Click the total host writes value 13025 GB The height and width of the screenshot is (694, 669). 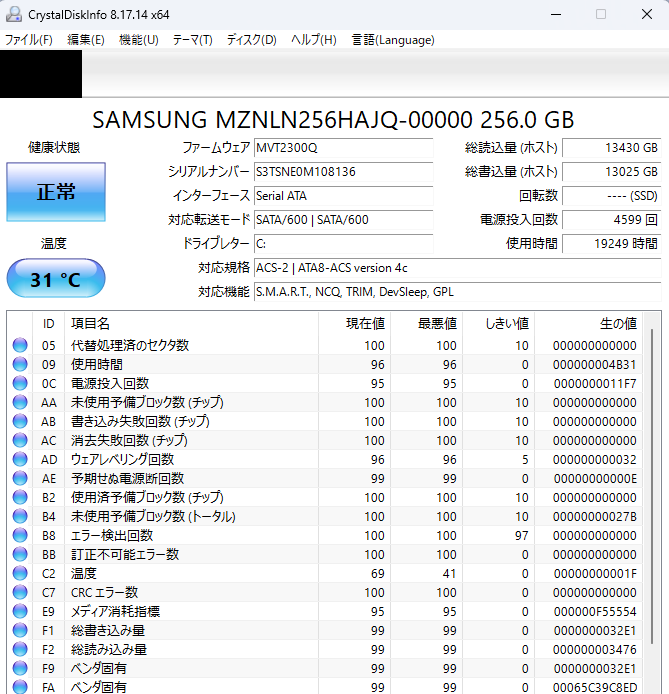pyautogui.click(x=611, y=172)
